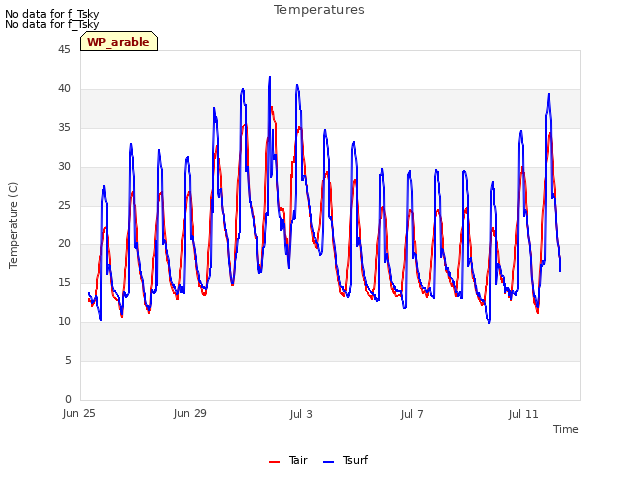Viewport: 640px width, 480px height.
Task: Click the first 'No data for f_Tsky' message
Action: tap(52, 14)
